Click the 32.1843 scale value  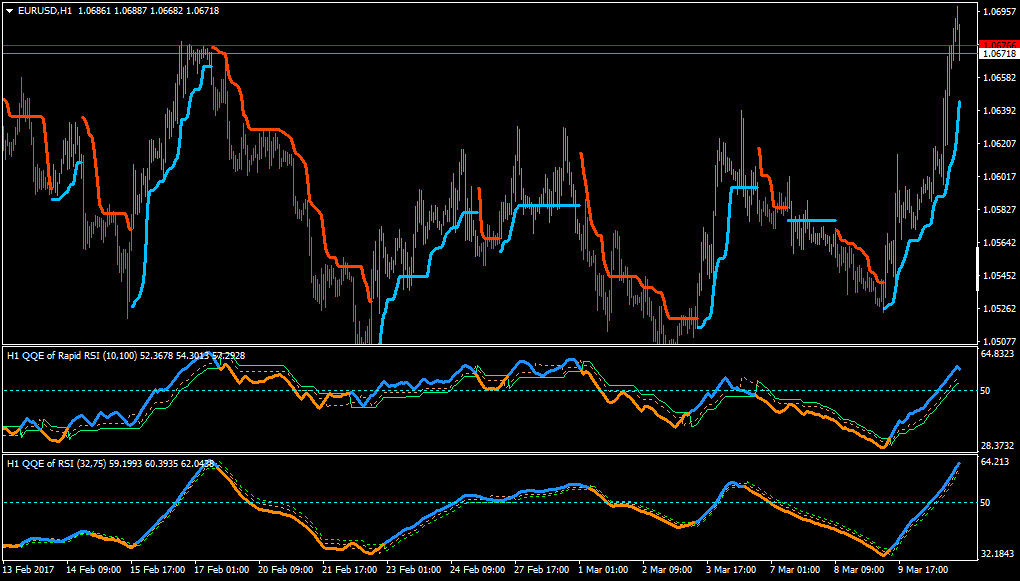(998, 554)
